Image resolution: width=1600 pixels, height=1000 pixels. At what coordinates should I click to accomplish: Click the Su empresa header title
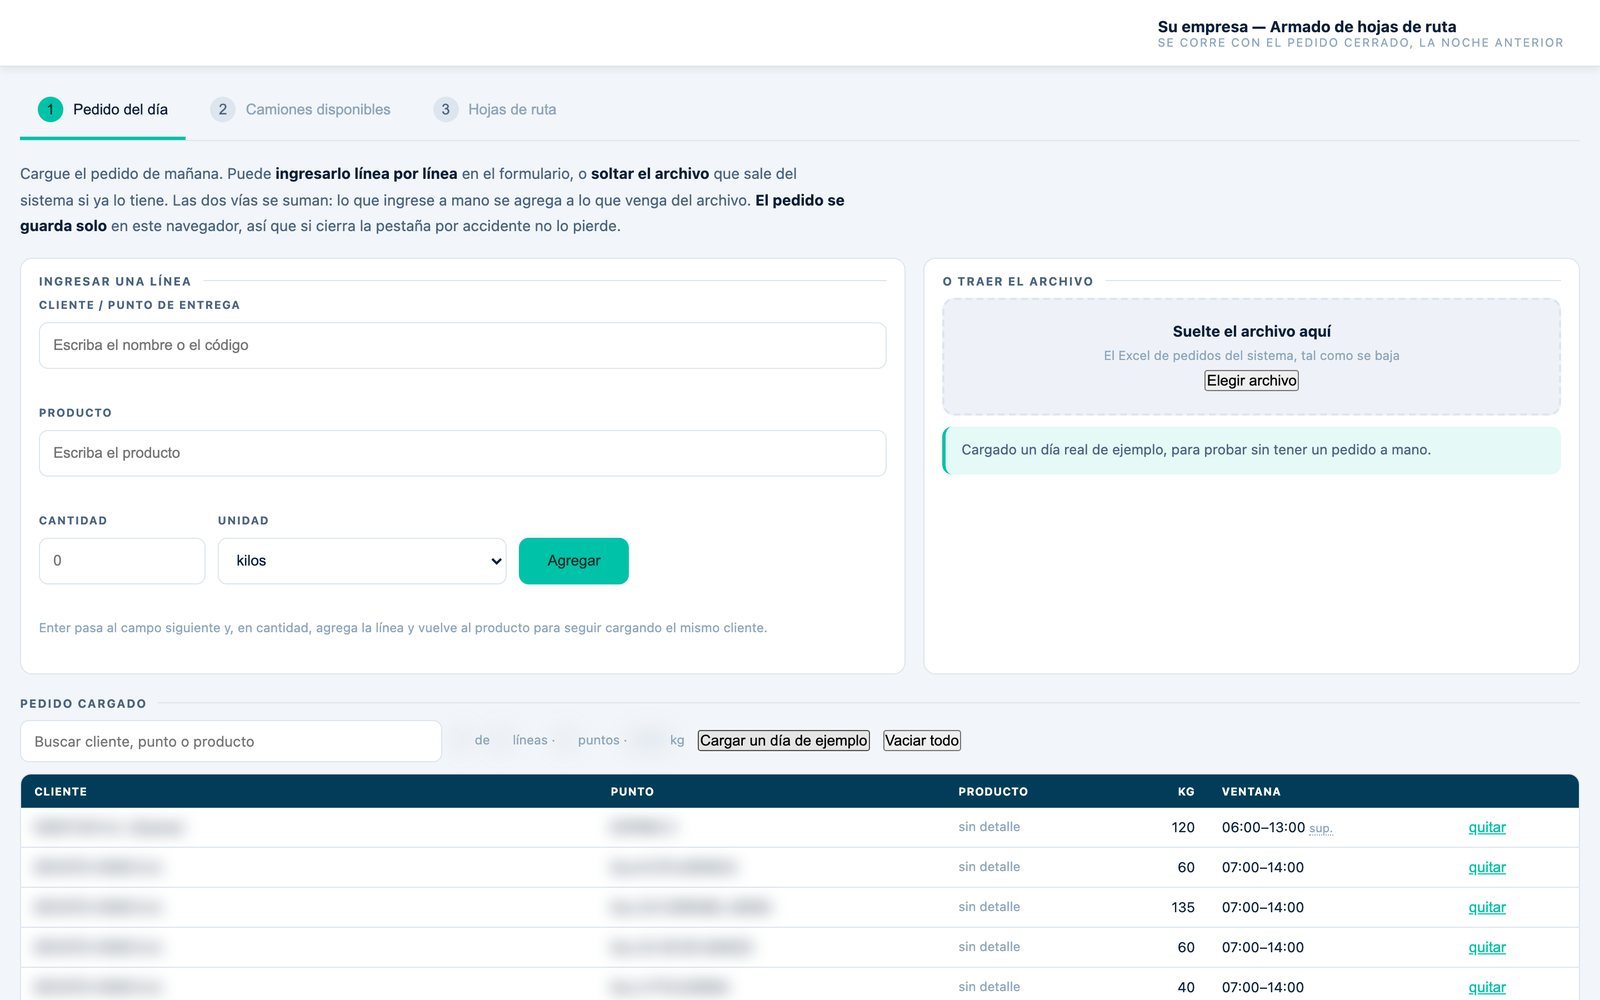(1307, 26)
